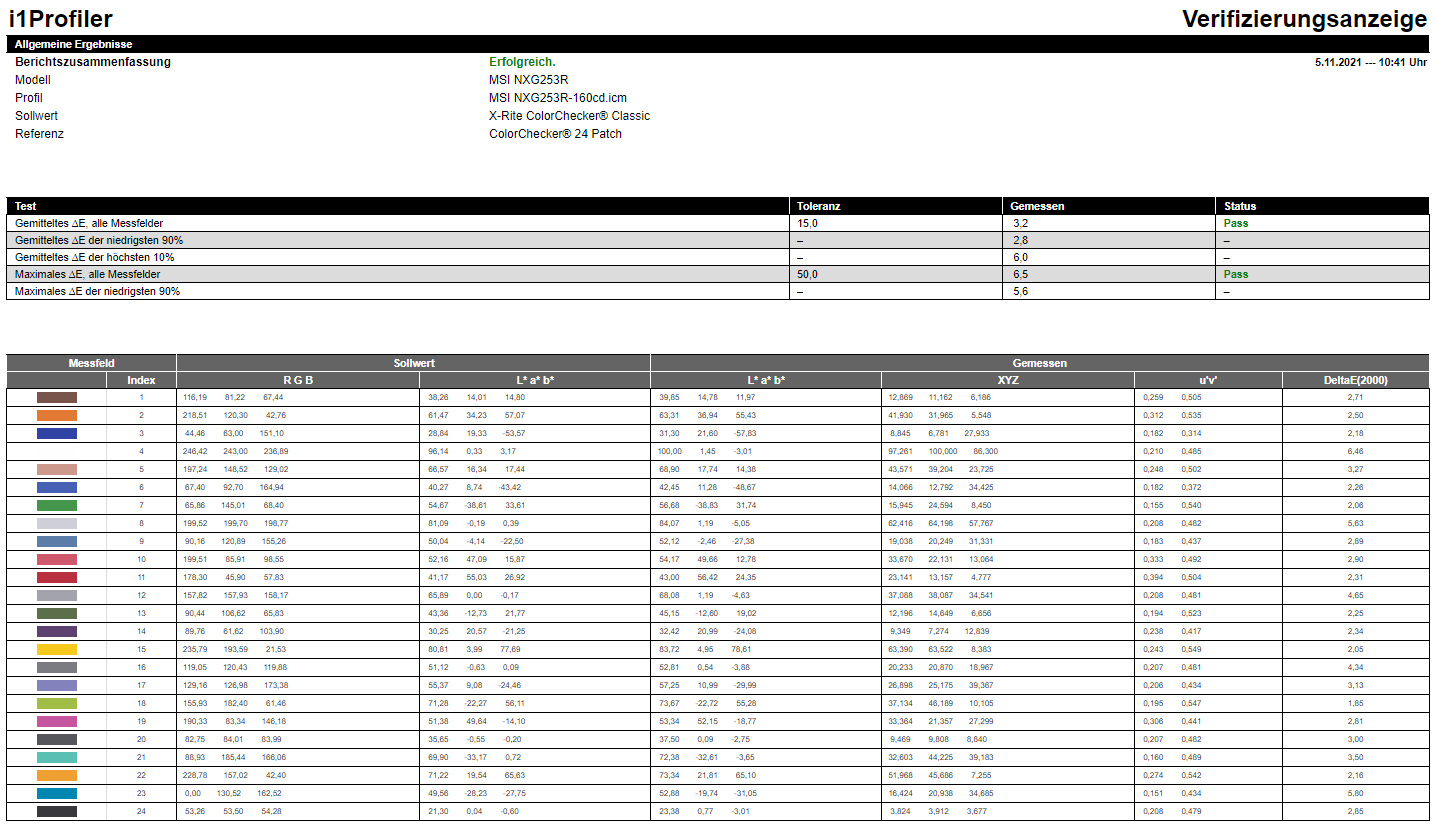
Task: Pick the dark blue swatch of index 3
Action: (57, 433)
